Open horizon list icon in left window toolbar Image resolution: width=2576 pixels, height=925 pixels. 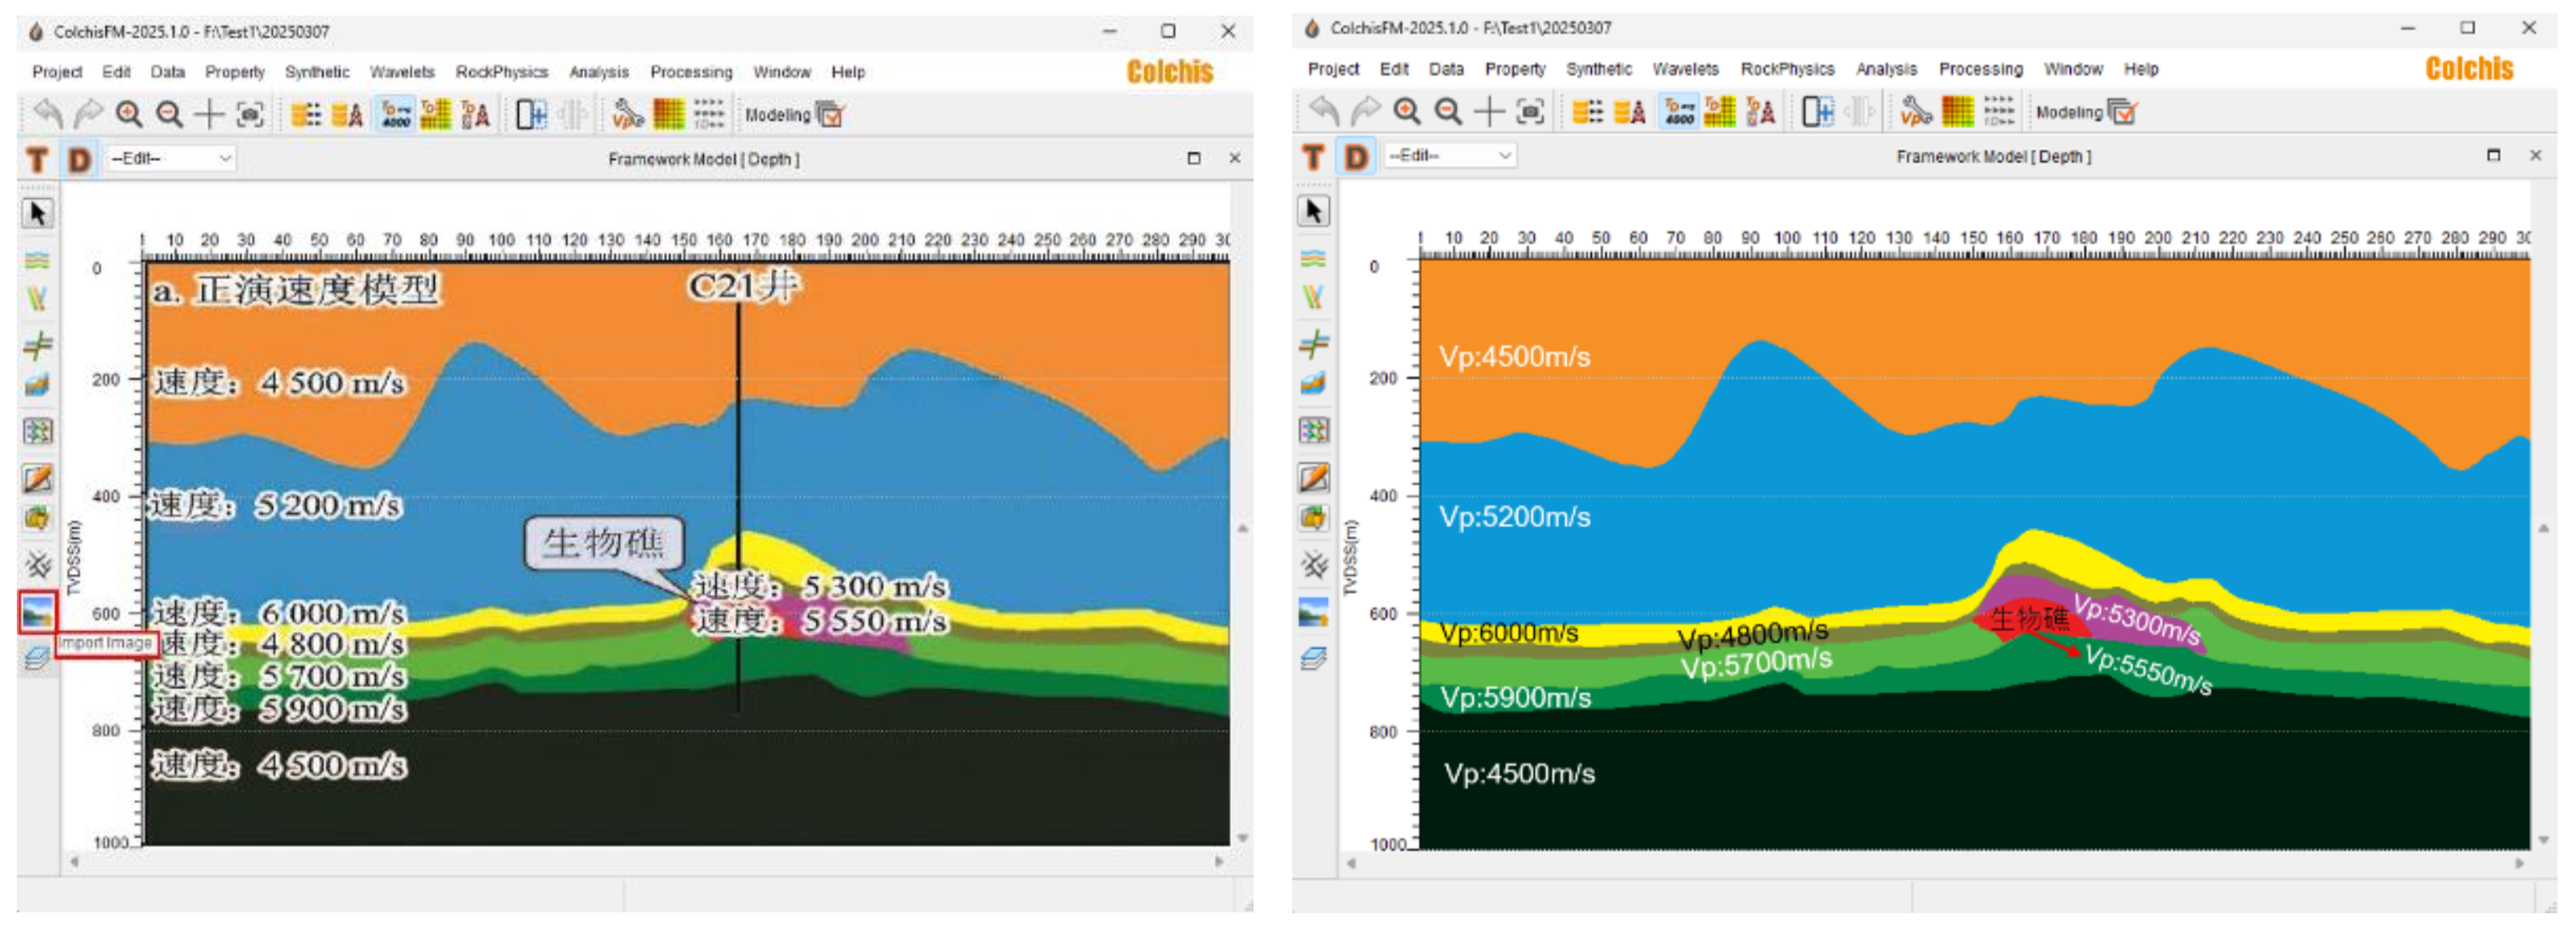(306, 114)
